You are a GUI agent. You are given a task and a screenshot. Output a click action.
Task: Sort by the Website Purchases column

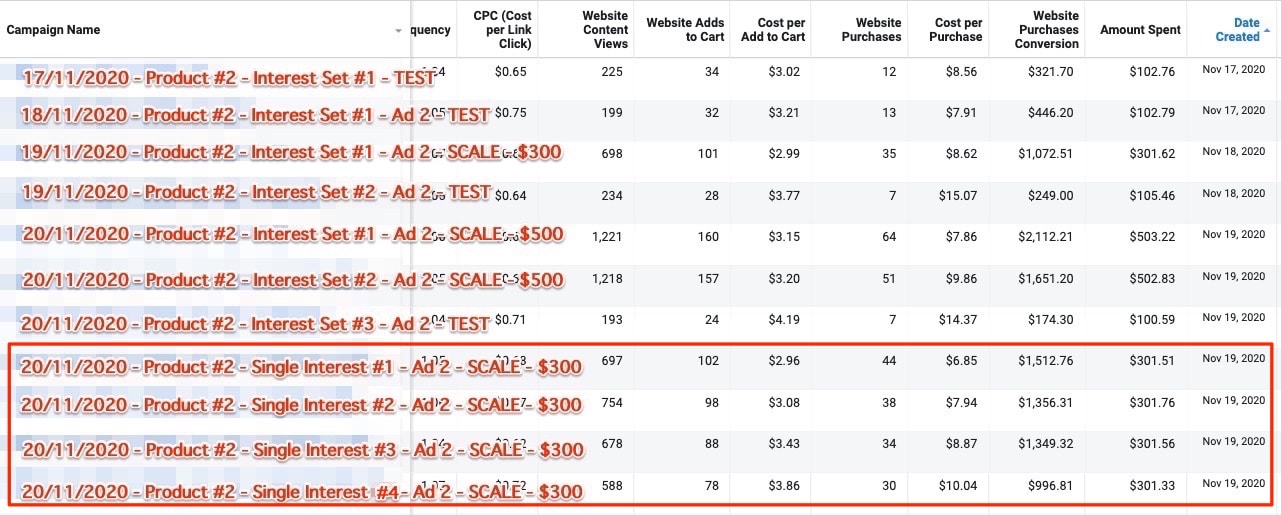[x=871, y=30]
